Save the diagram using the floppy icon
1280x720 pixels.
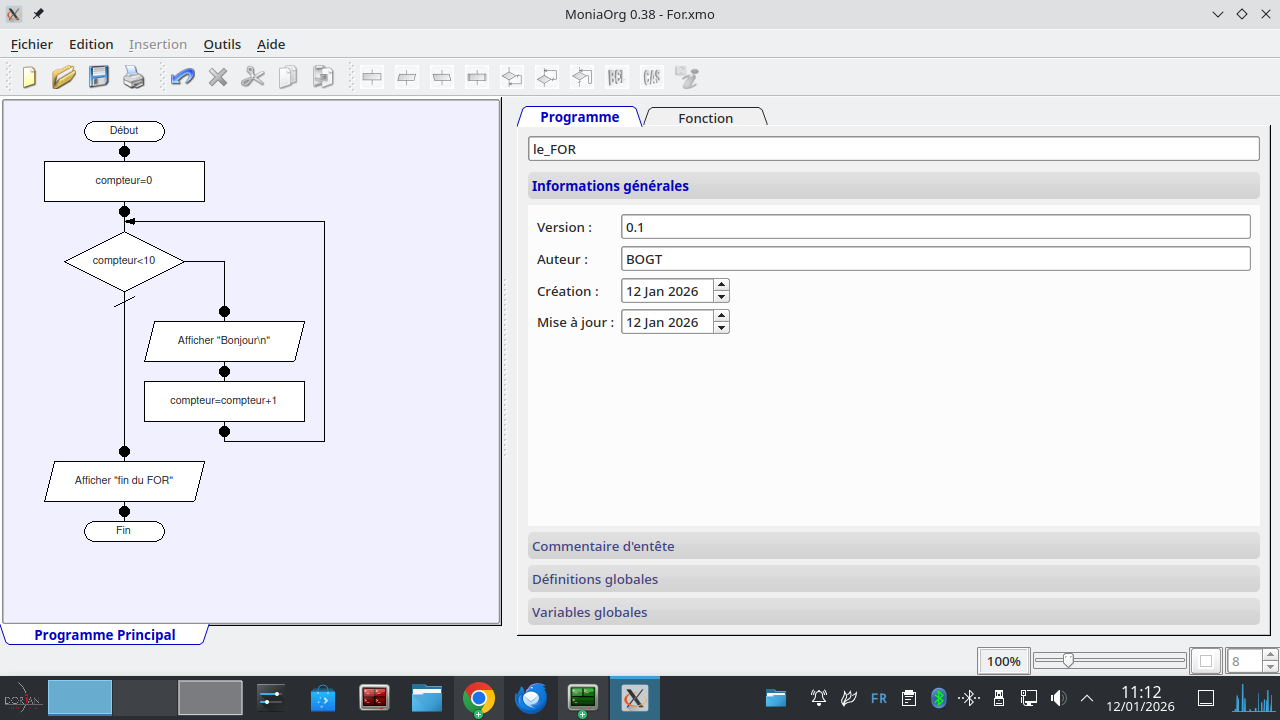click(99, 77)
